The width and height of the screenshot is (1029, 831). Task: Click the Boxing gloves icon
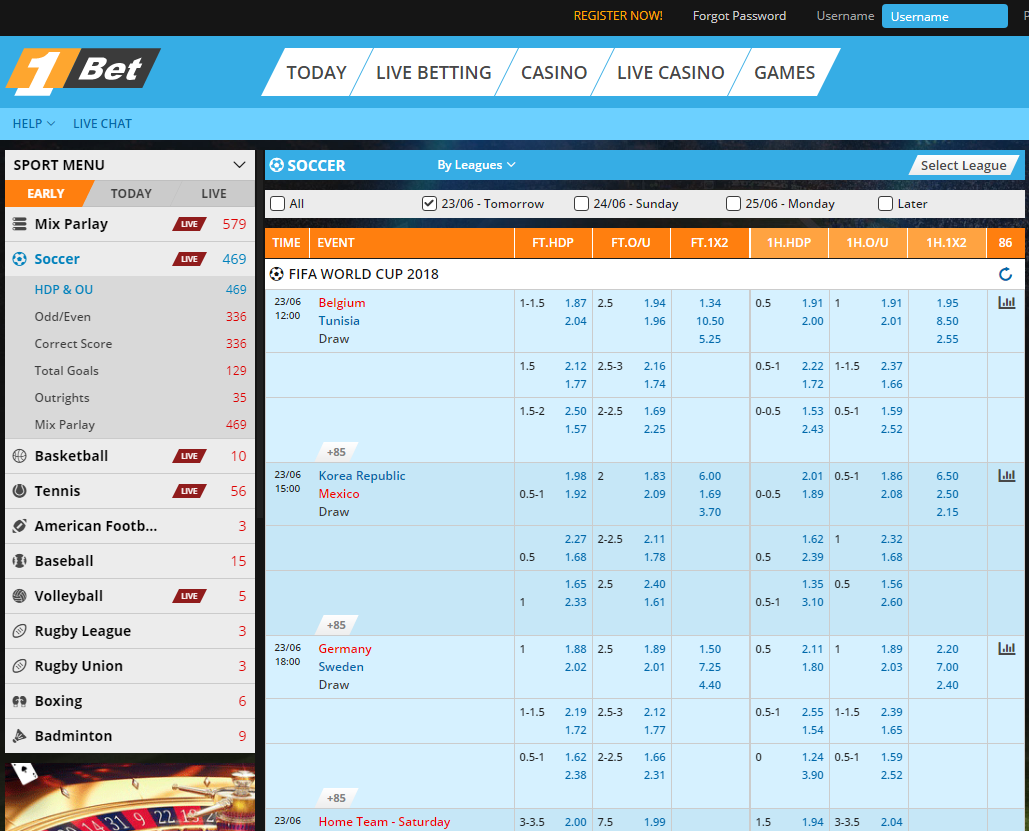click(20, 701)
